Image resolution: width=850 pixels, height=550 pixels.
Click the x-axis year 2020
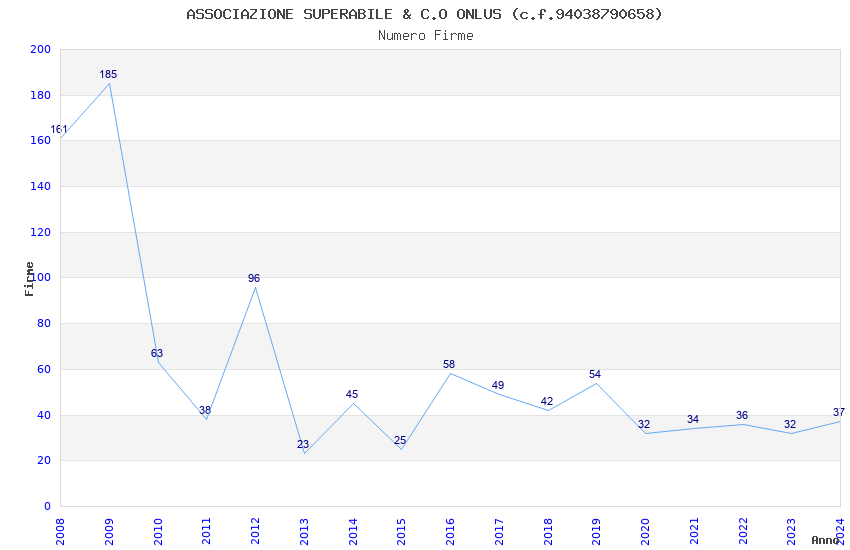(x=645, y=531)
